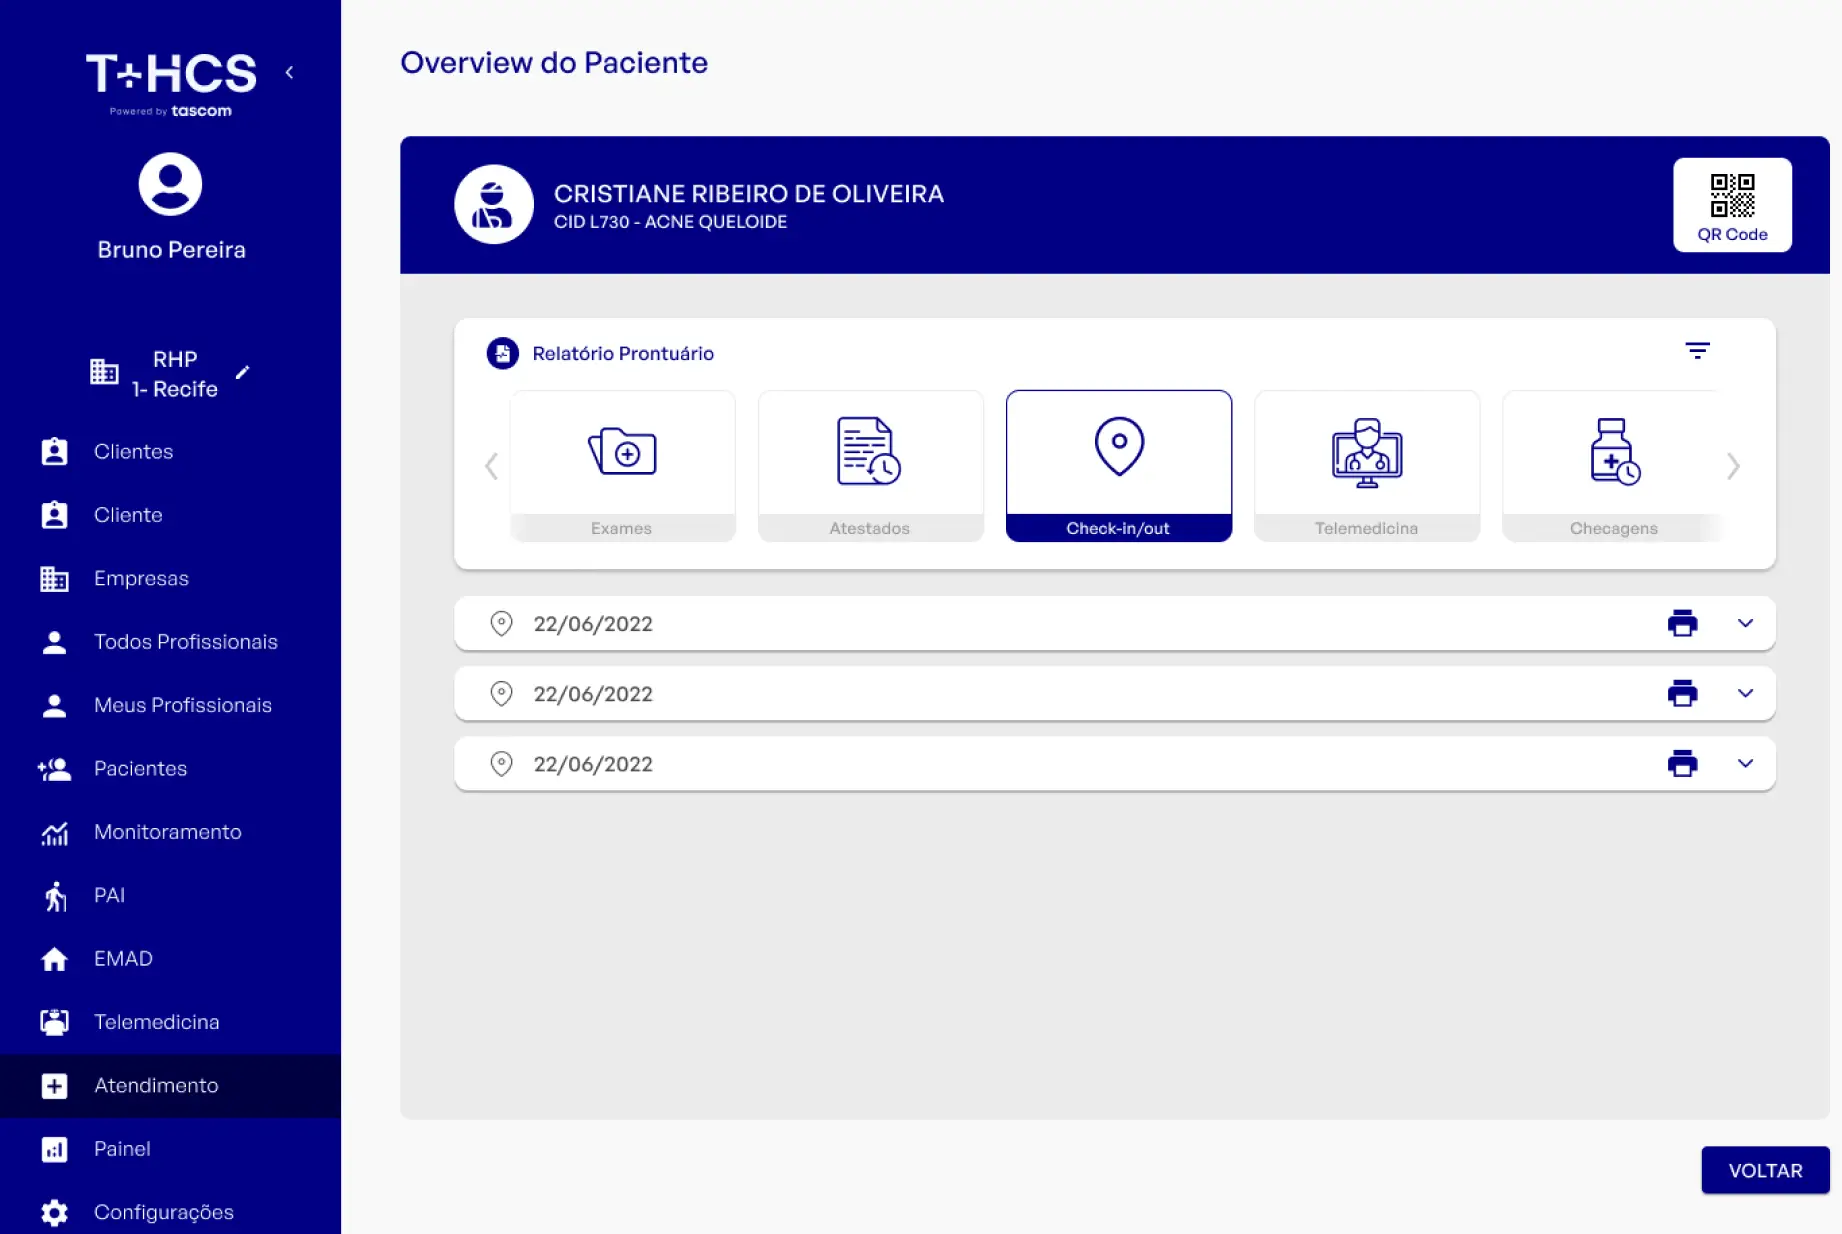
Task: Click the T+HCS logo
Action: click(x=171, y=84)
